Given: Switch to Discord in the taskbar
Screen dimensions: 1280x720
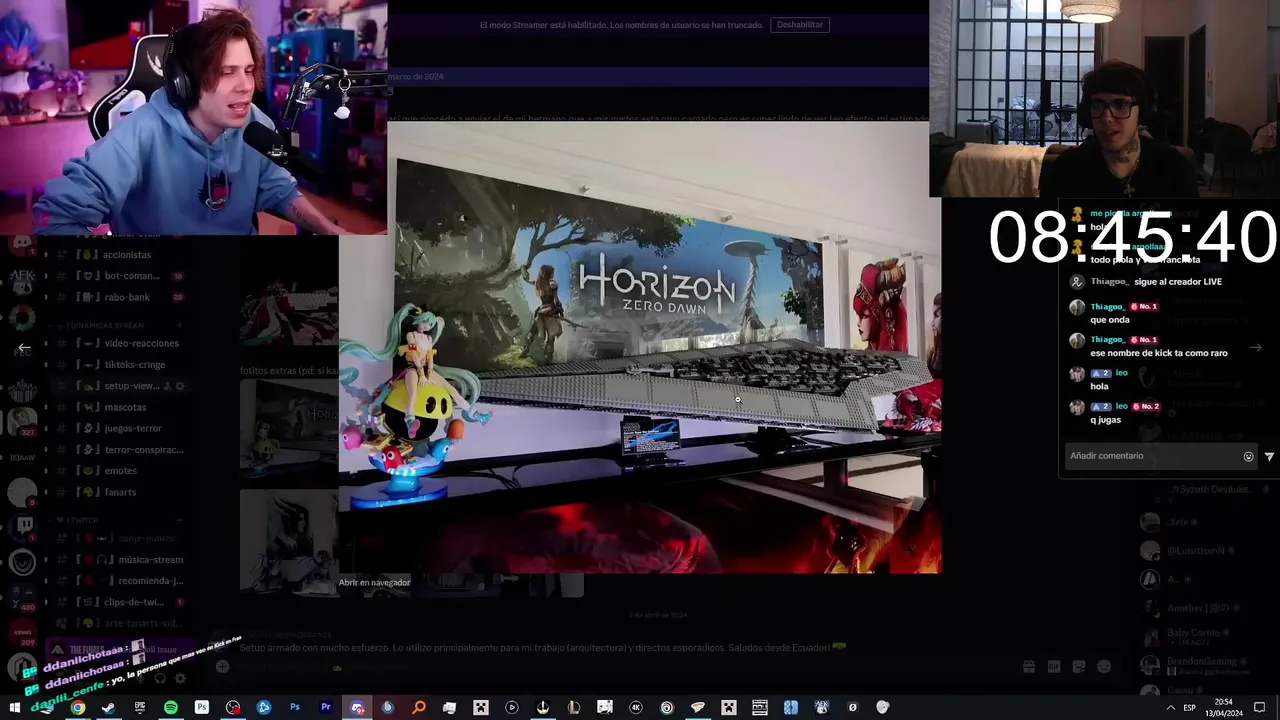Looking at the screenshot, I should click(x=357, y=708).
